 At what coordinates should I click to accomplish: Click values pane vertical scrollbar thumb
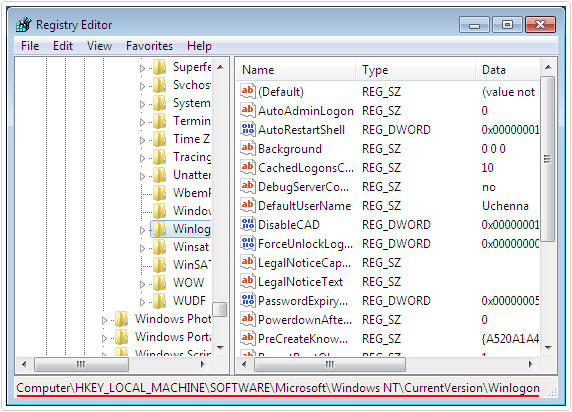pos(548,159)
